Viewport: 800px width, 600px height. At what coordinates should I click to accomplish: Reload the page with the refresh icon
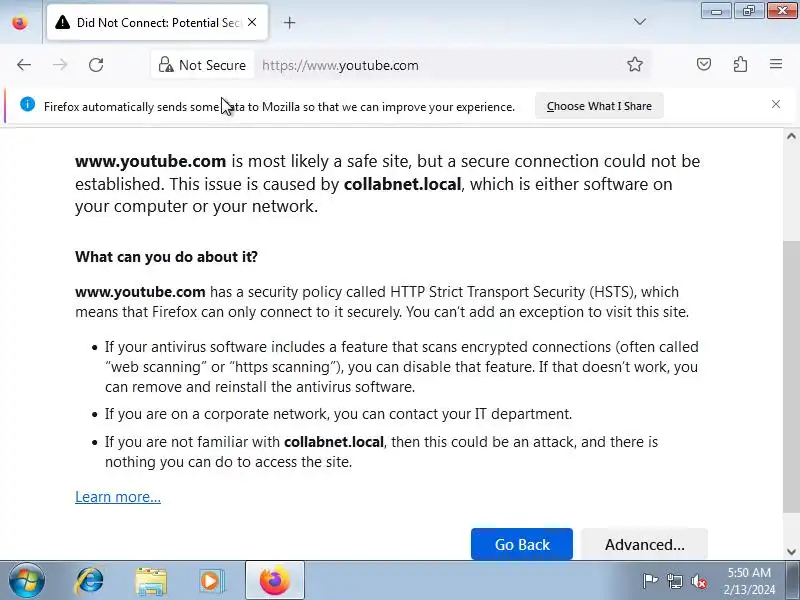tap(96, 65)
